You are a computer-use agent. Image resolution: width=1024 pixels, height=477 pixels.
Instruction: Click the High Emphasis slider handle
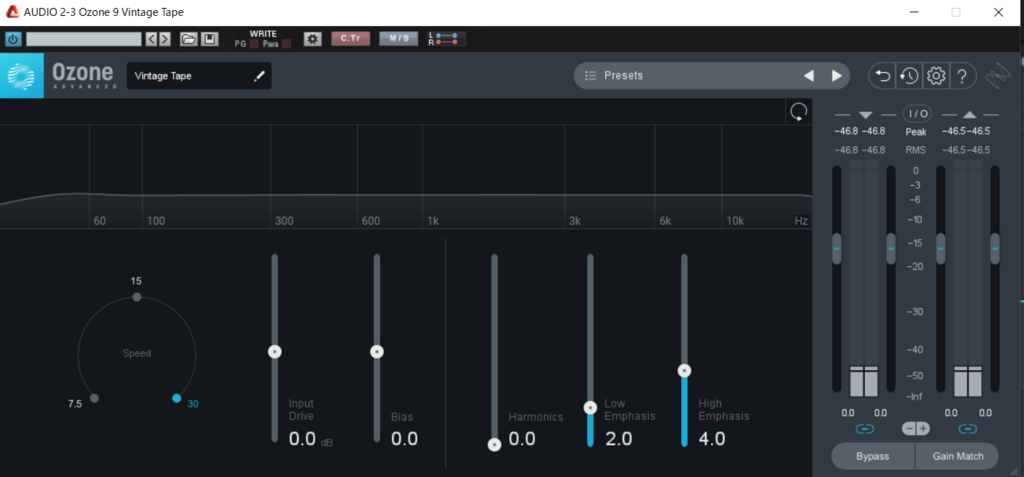[684, 370]
